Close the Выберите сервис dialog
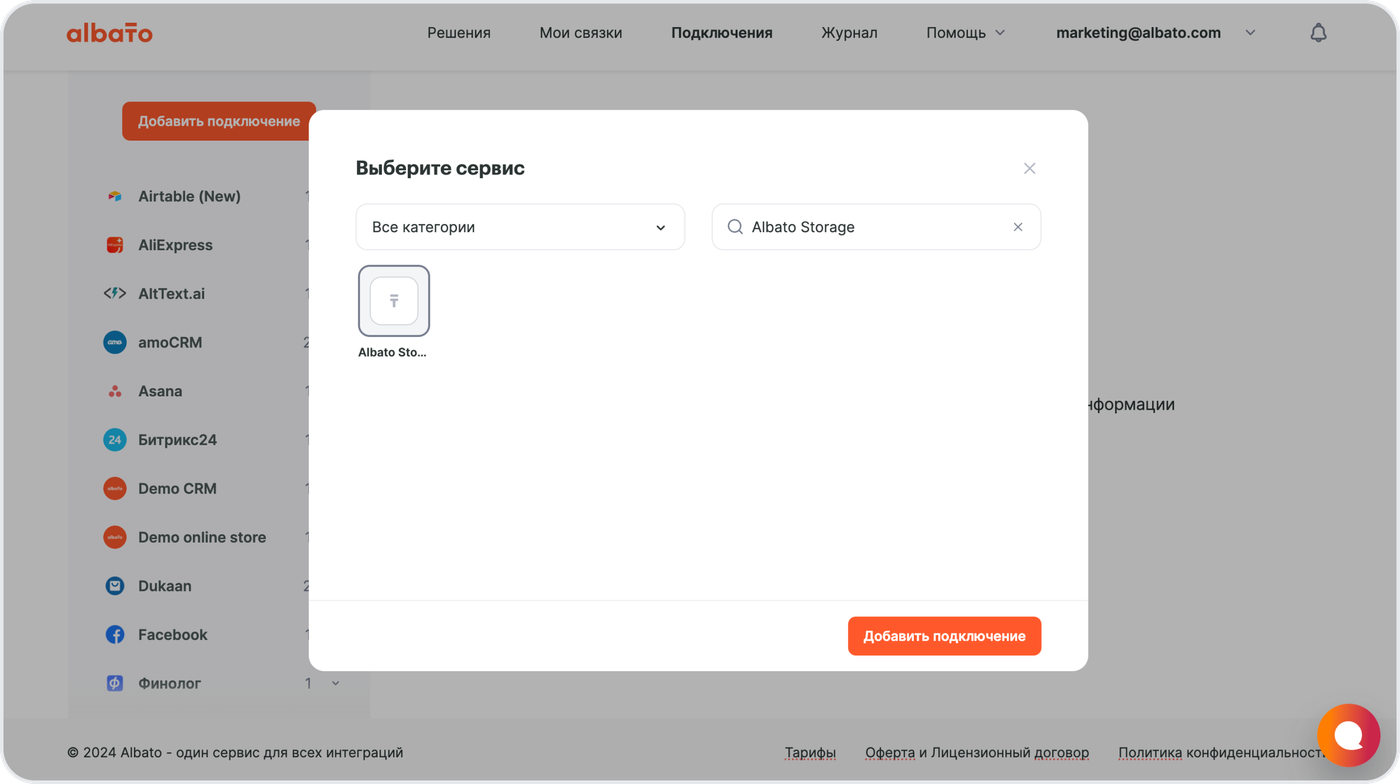1400x784 pixels. point(1029,168)
